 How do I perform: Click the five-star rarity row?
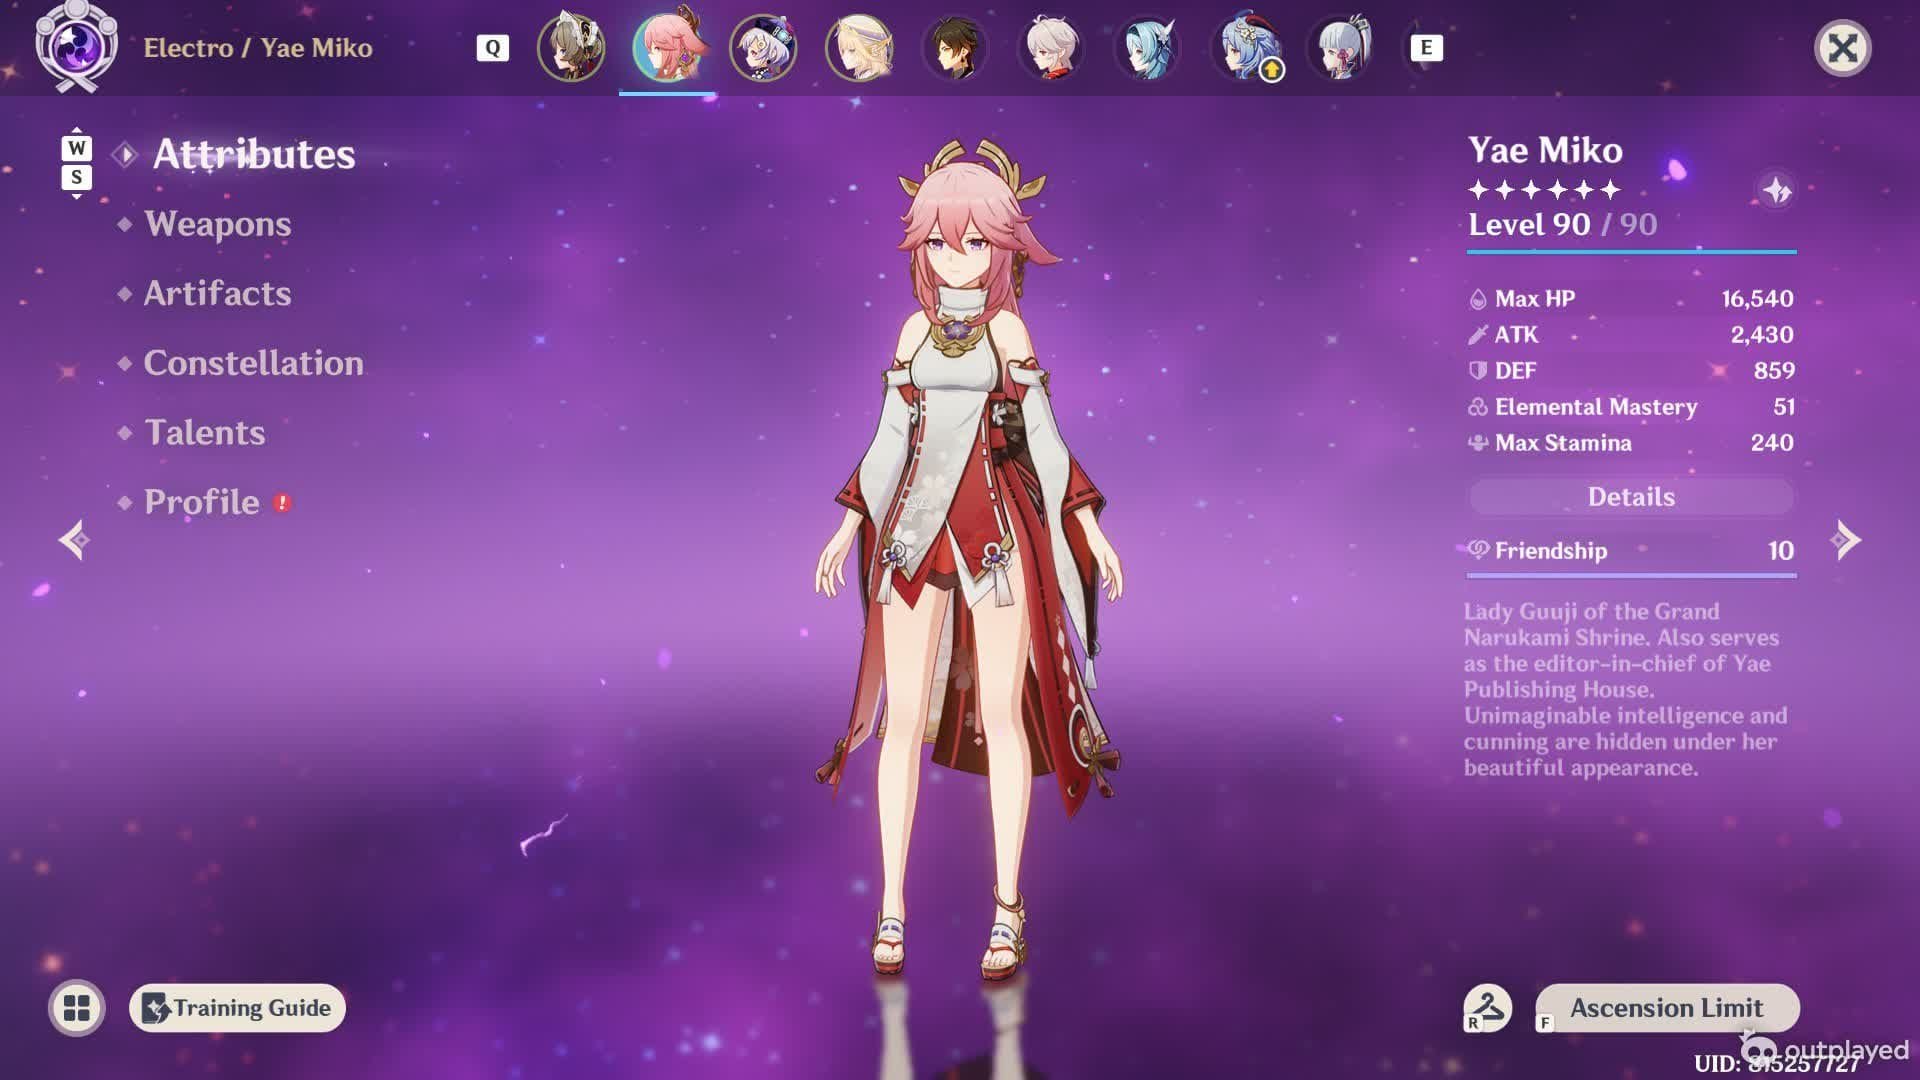[1544, 190]
